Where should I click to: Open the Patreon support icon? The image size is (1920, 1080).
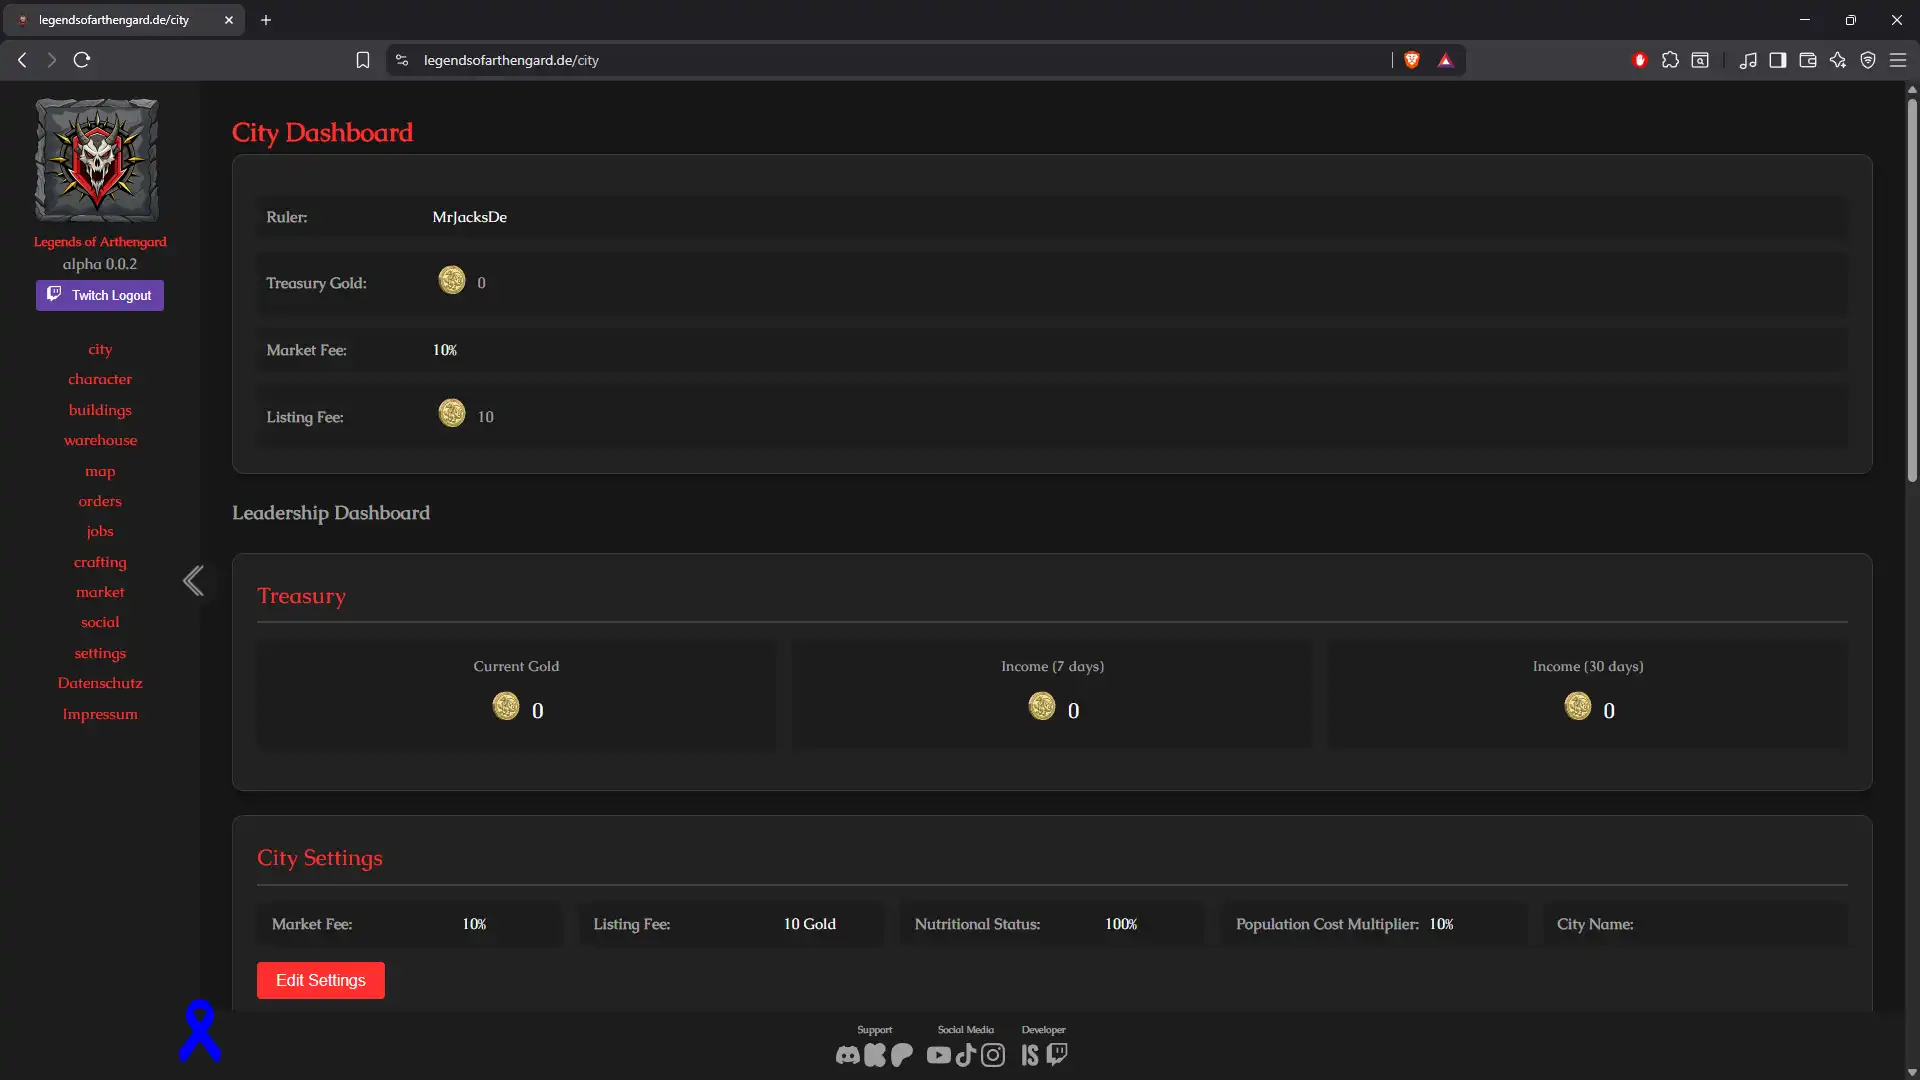(x=902, y=1055)
